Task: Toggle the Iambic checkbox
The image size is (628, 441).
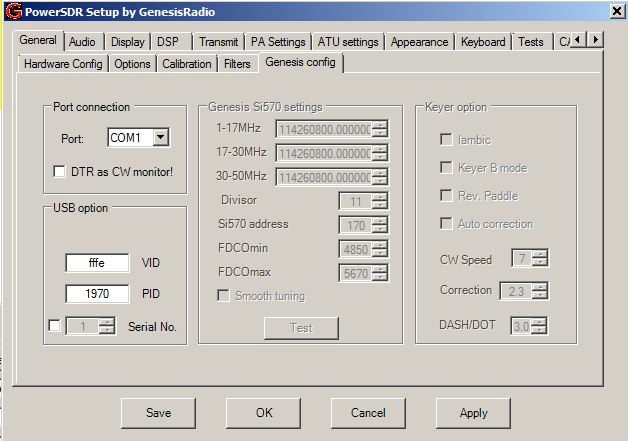Action: click(x=446, y=139)
